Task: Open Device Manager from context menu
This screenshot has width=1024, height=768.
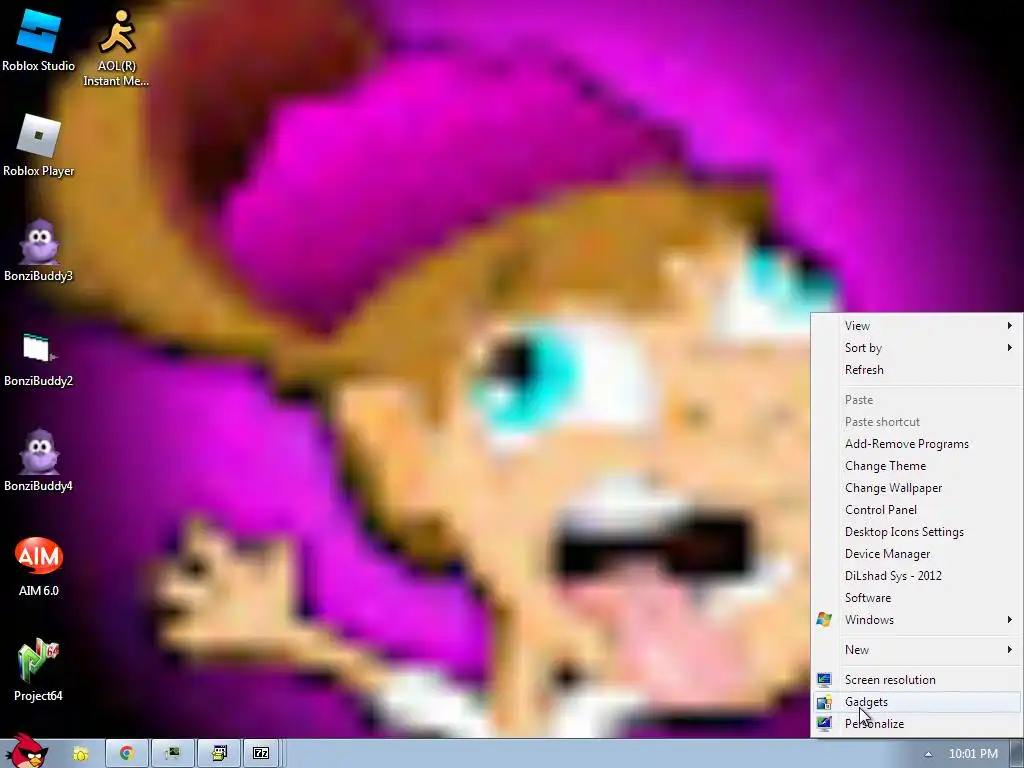Action: point(916,554)
